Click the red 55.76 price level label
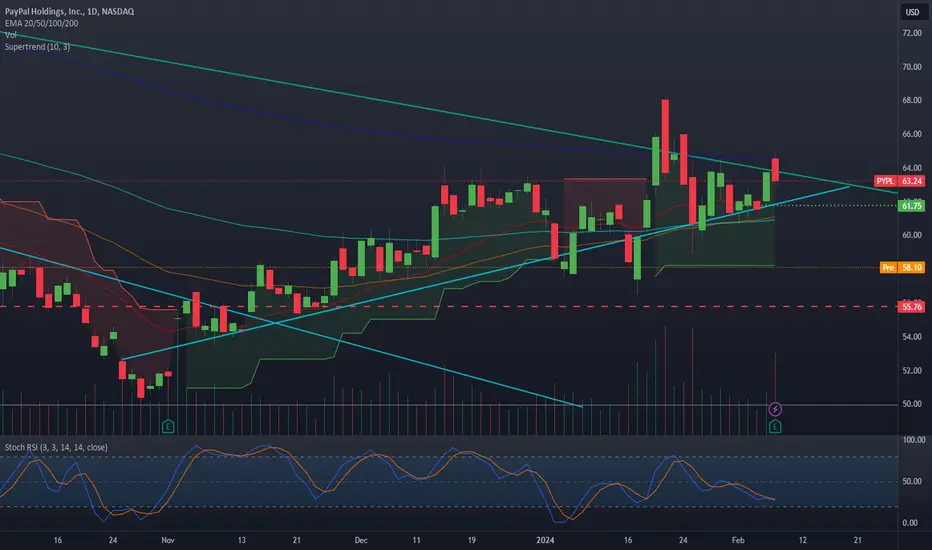 click(912, 307)
